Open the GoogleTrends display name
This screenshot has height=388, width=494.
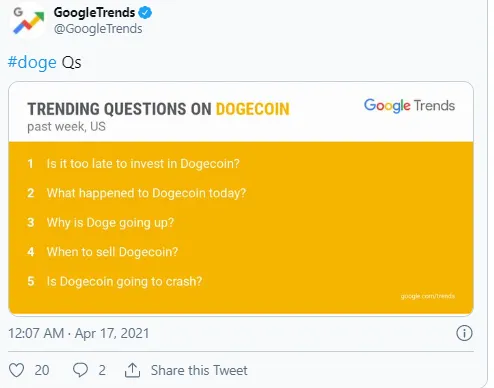(94, 13)
